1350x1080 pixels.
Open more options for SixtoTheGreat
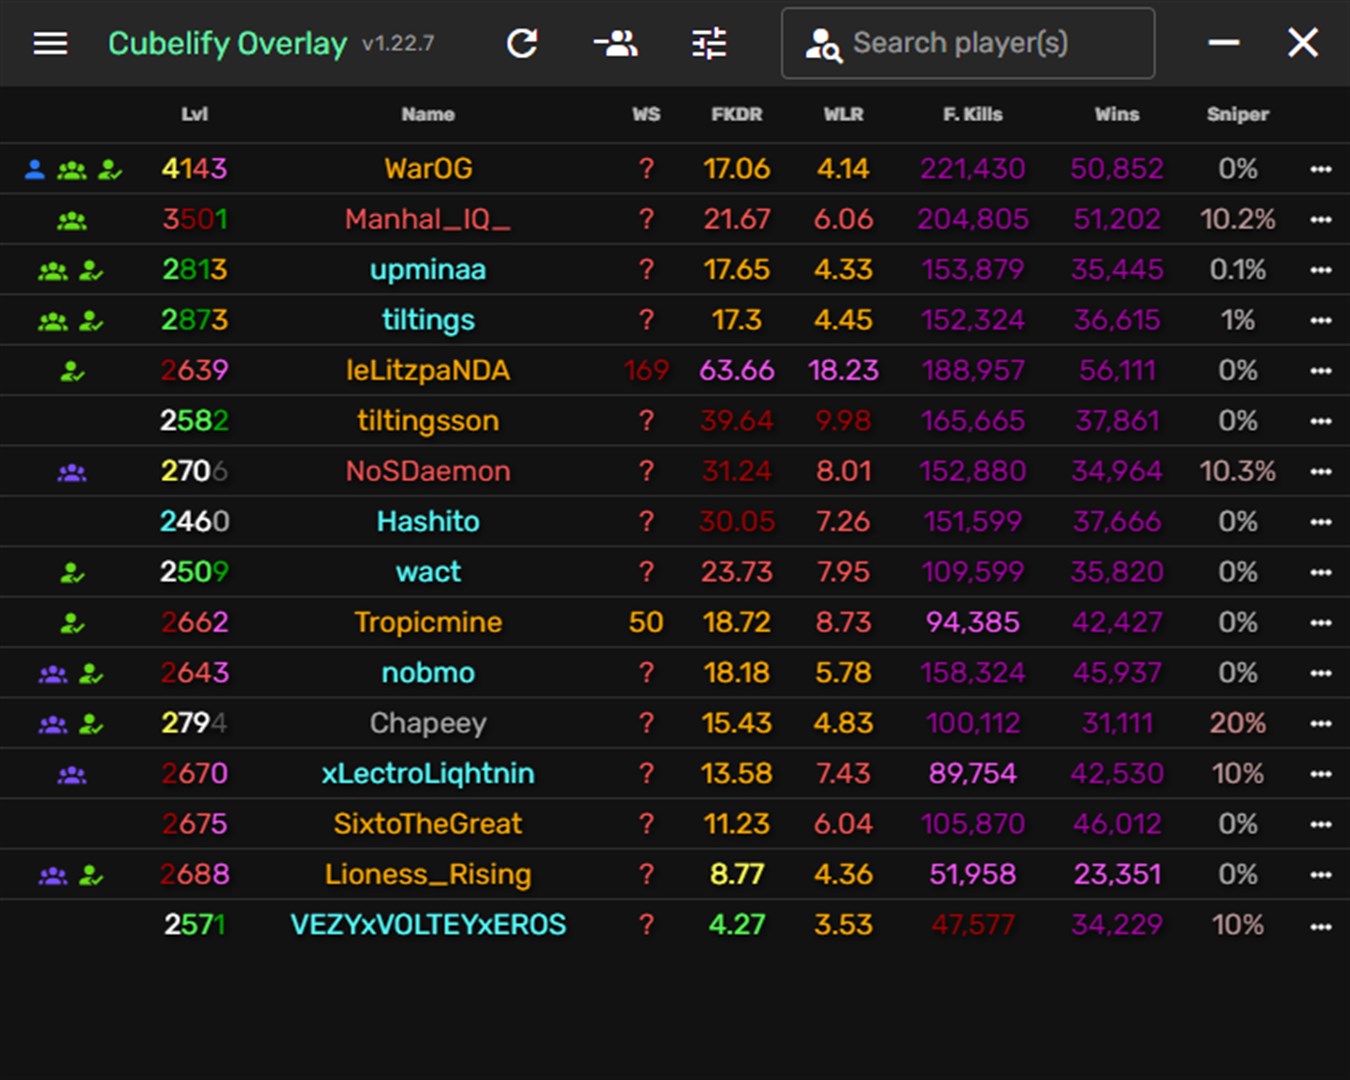1320,824
